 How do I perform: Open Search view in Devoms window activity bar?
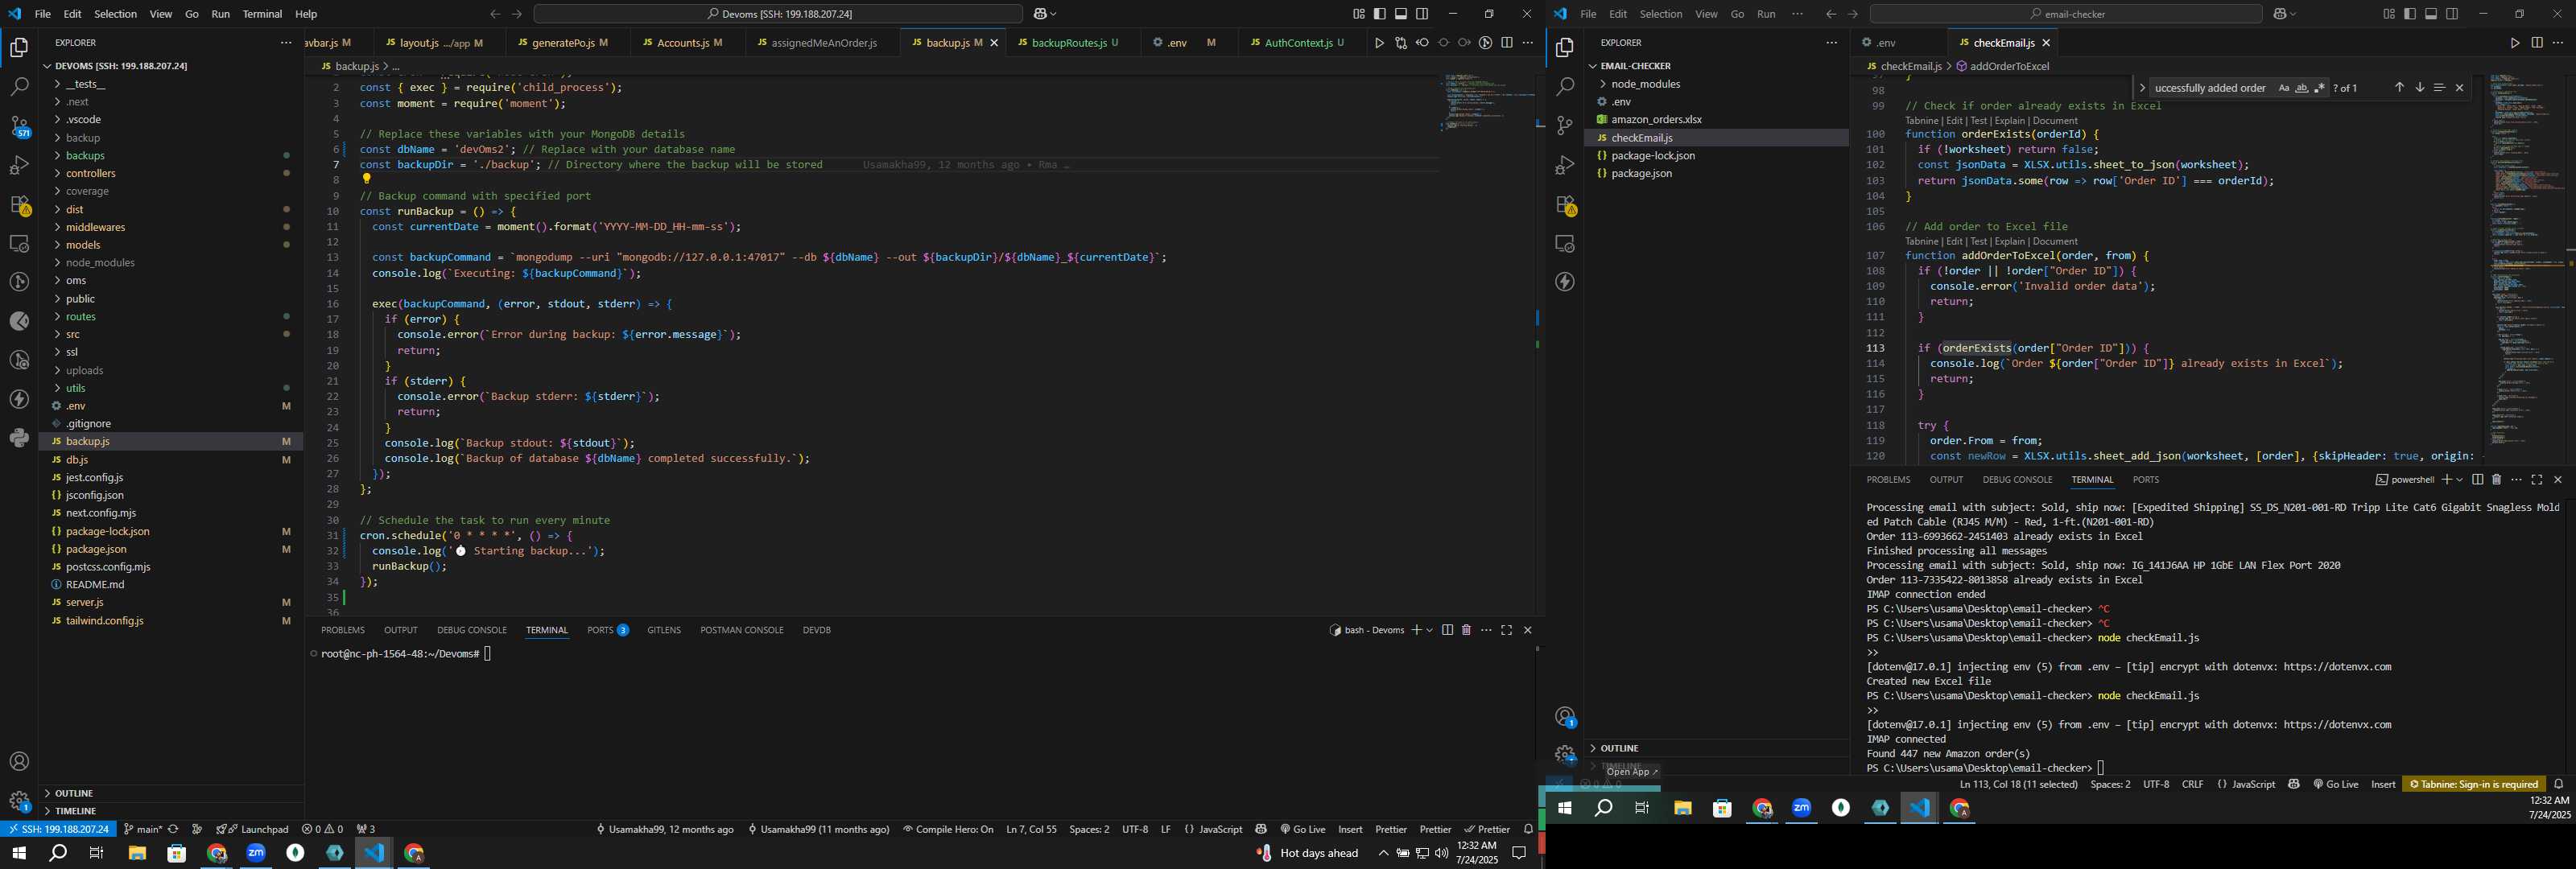[x=19, y=87]
